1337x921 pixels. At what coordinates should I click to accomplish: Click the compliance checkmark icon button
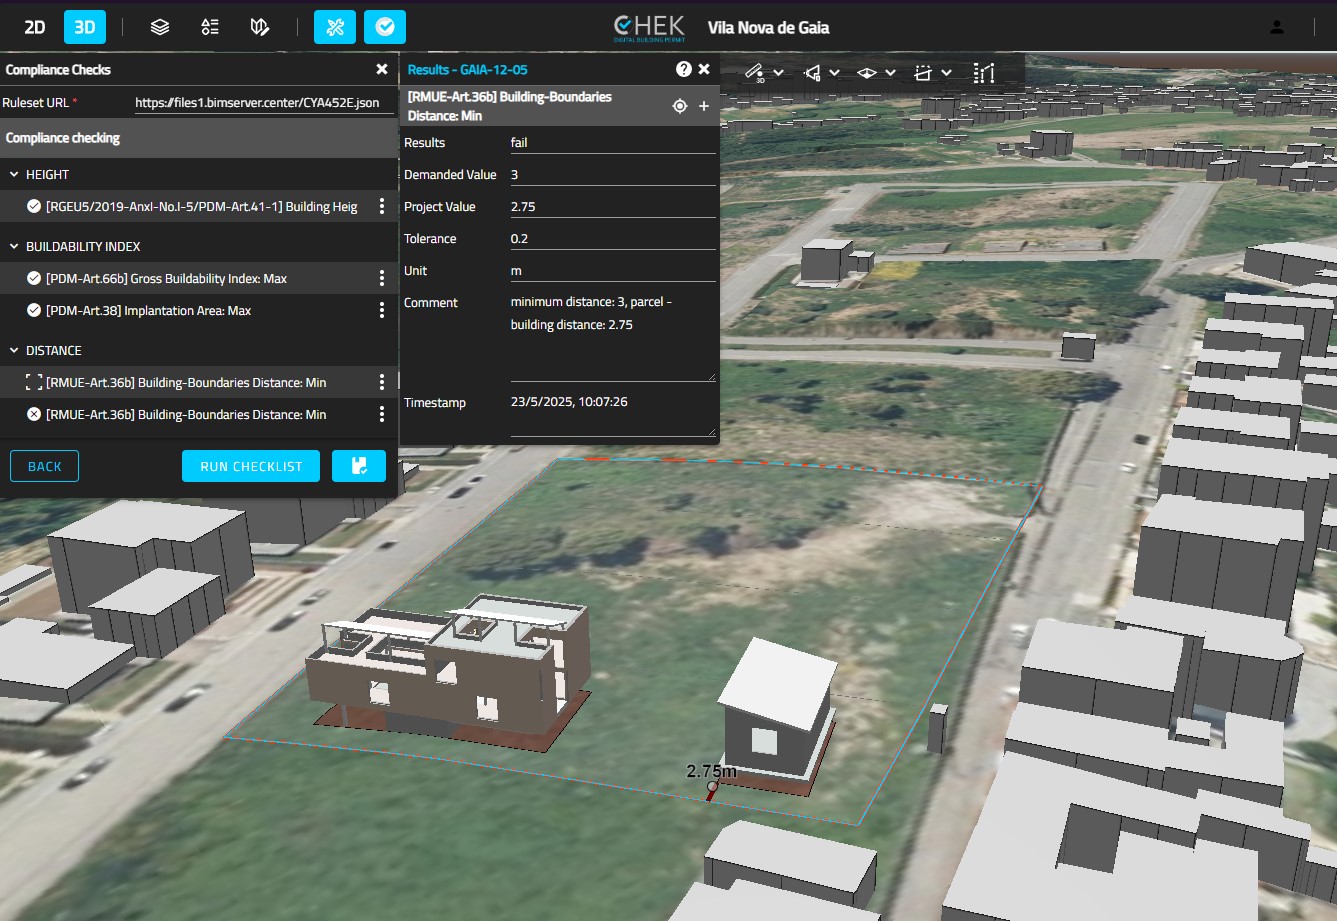pos(385,27)
